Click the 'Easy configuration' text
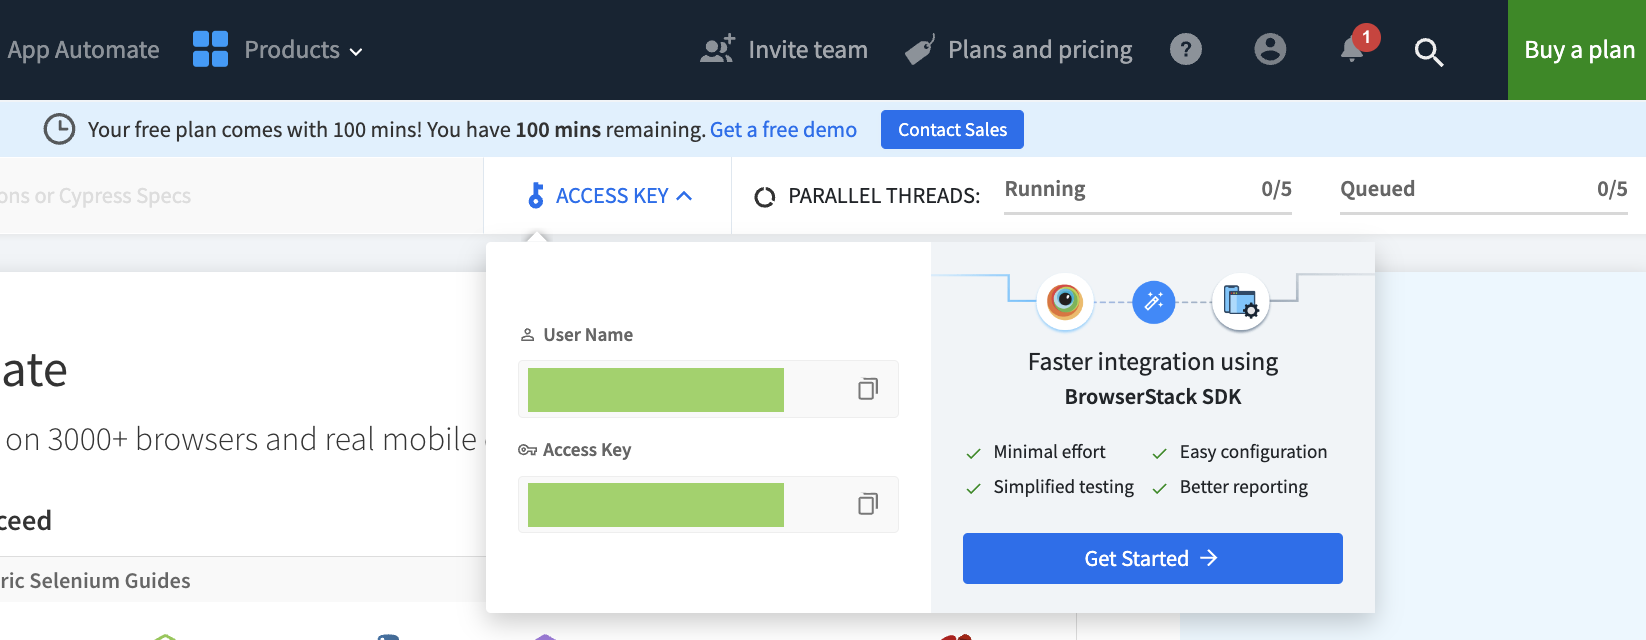 point(1253,452)
